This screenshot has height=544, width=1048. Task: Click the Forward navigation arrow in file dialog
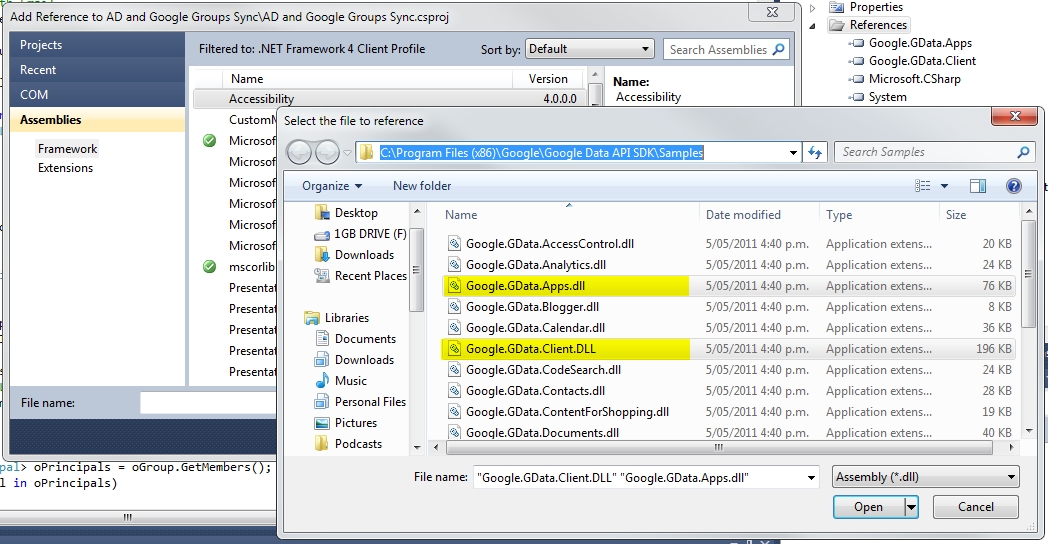pyautogui.click(x=327, y=153)
